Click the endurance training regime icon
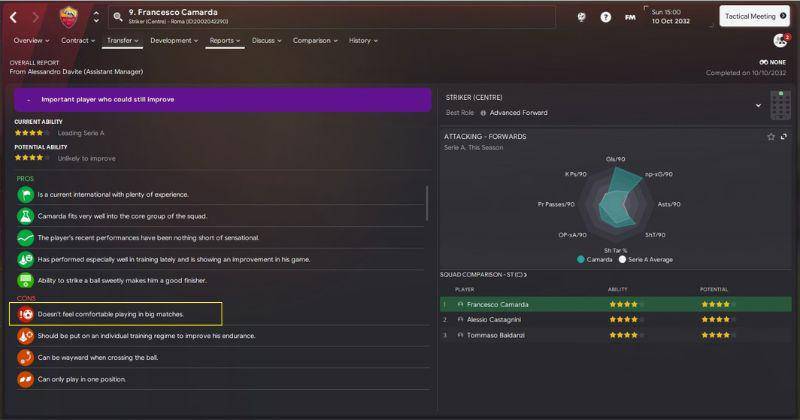Image resolution: width=800 pixels, height=420 pixels. click(26, 336)
